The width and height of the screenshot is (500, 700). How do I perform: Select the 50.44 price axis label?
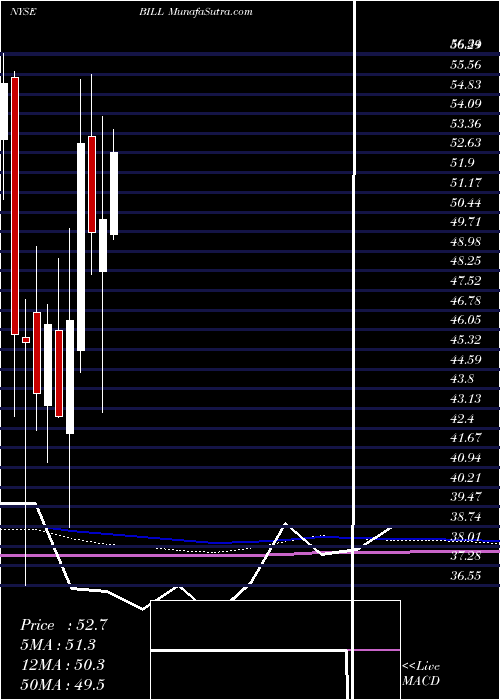point(466,203)
